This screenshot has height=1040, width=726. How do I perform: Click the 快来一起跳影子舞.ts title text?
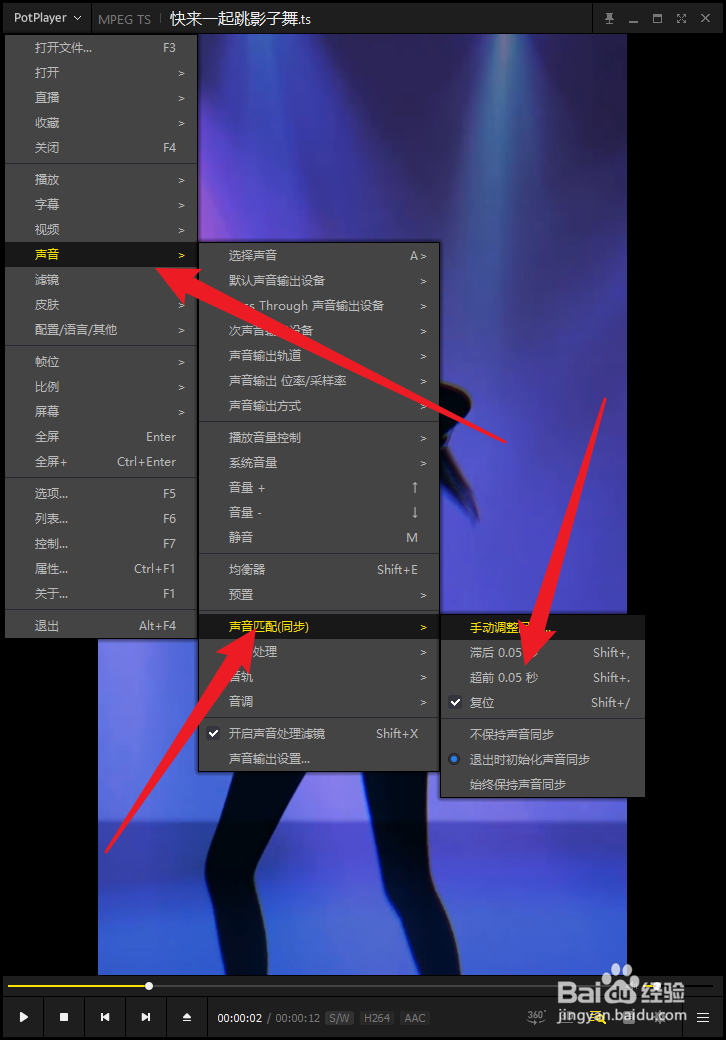click(240, 19)
